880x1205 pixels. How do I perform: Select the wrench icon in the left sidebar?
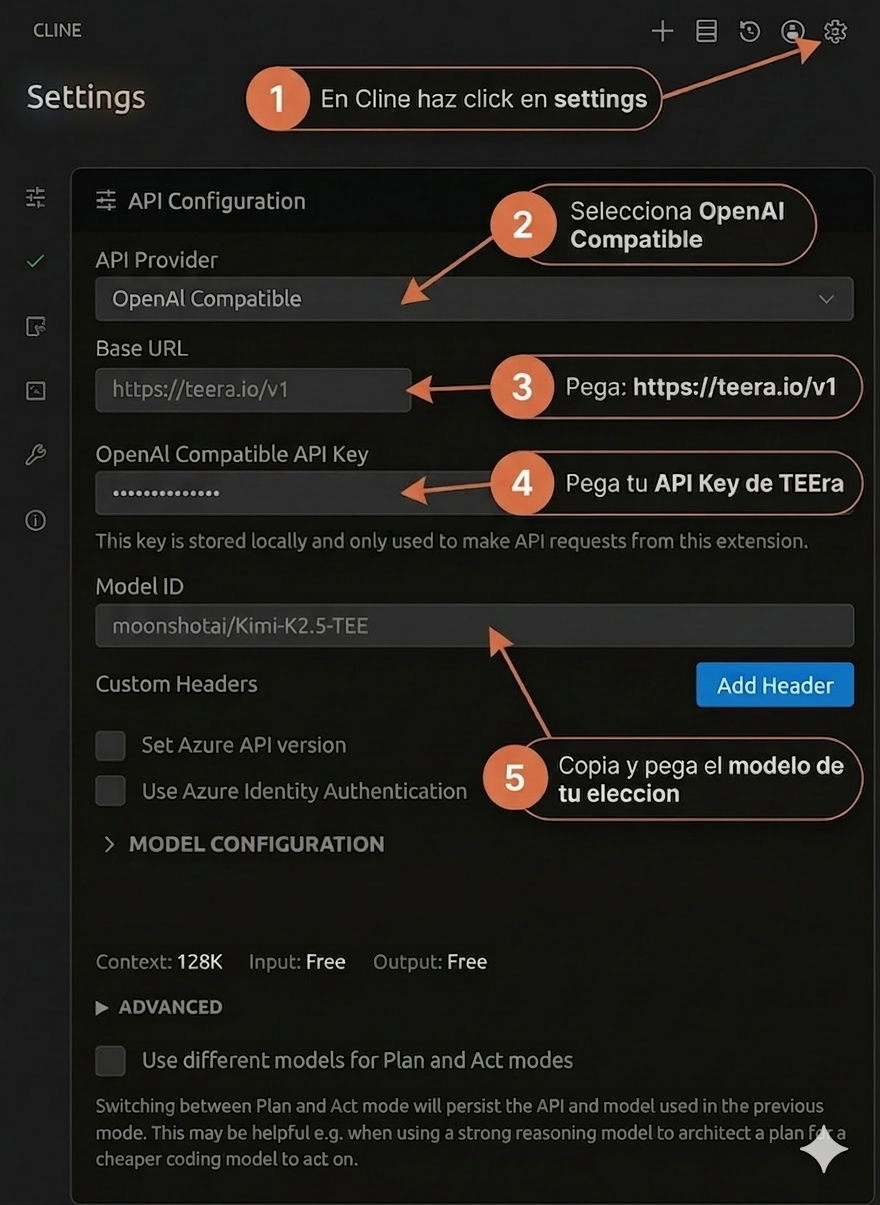35,455
